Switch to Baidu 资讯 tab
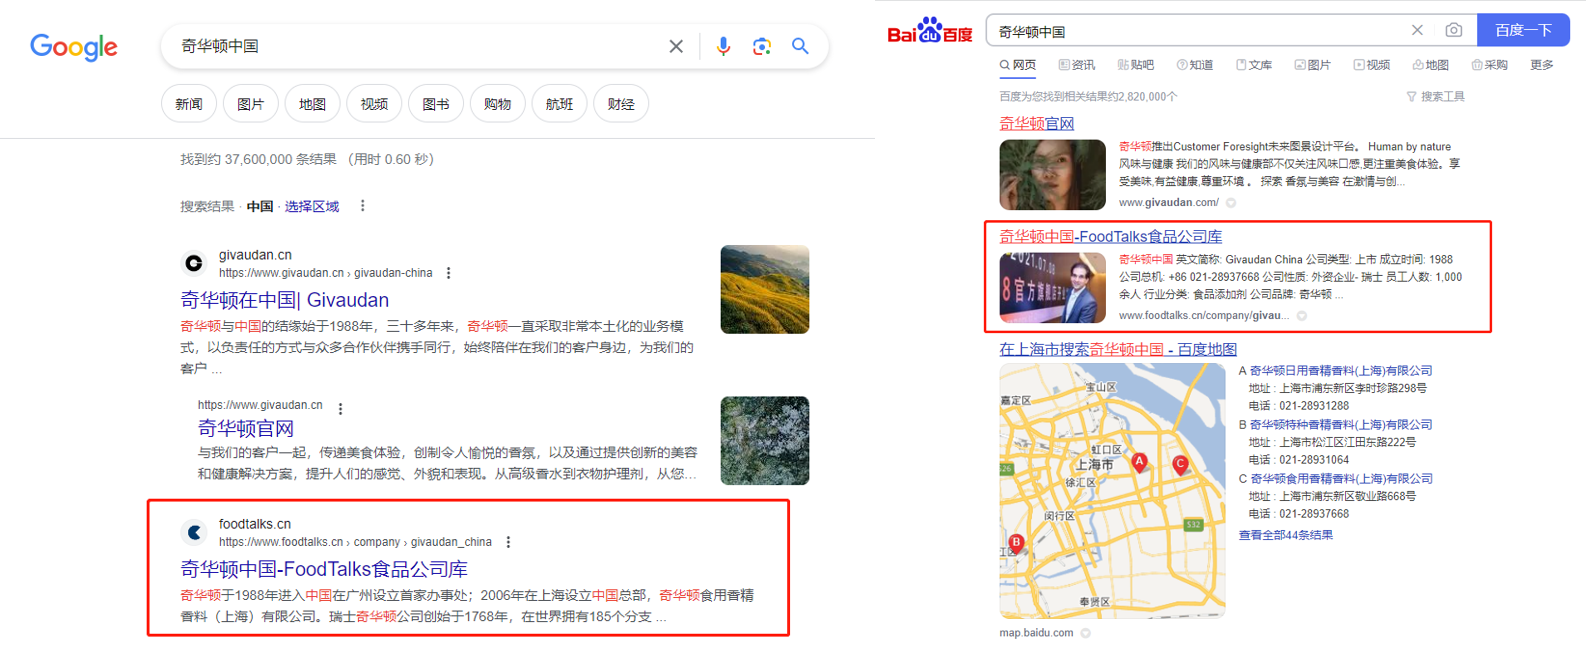Viewport: 1586px width, 653px height. pyautogui.click(x=1077, y=65)
